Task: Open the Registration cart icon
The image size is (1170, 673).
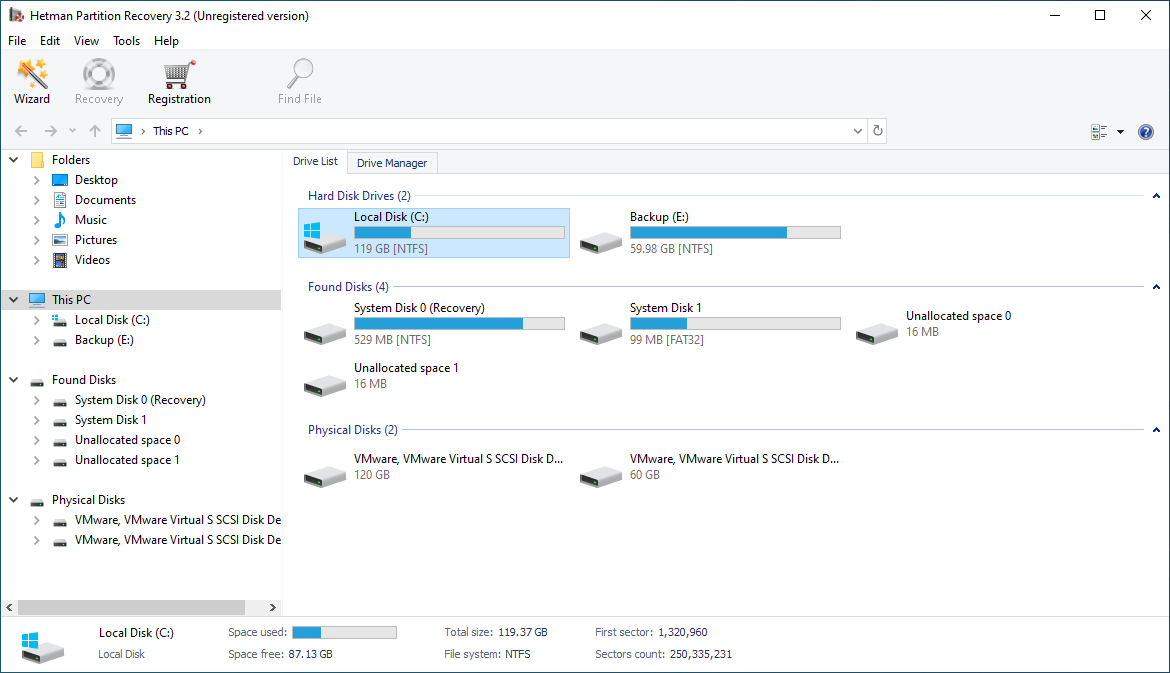Action: 179,82
